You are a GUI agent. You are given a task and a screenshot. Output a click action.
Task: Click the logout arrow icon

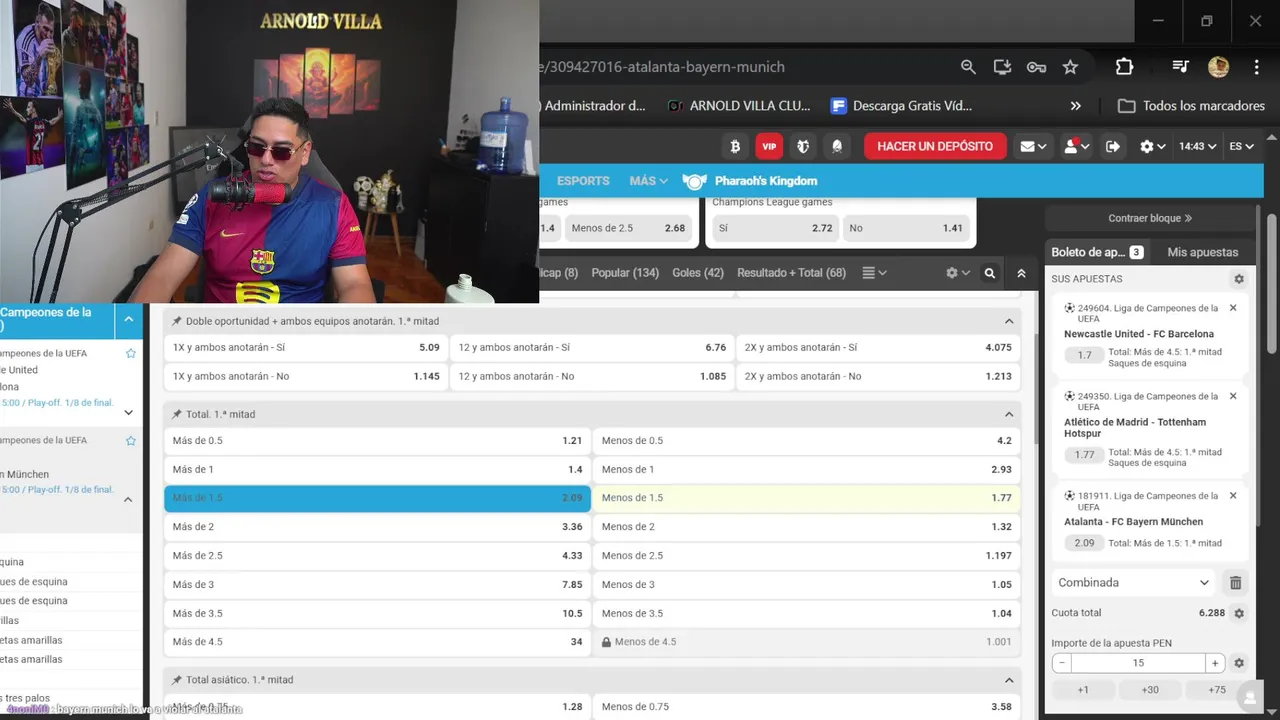coord(1113,146)
